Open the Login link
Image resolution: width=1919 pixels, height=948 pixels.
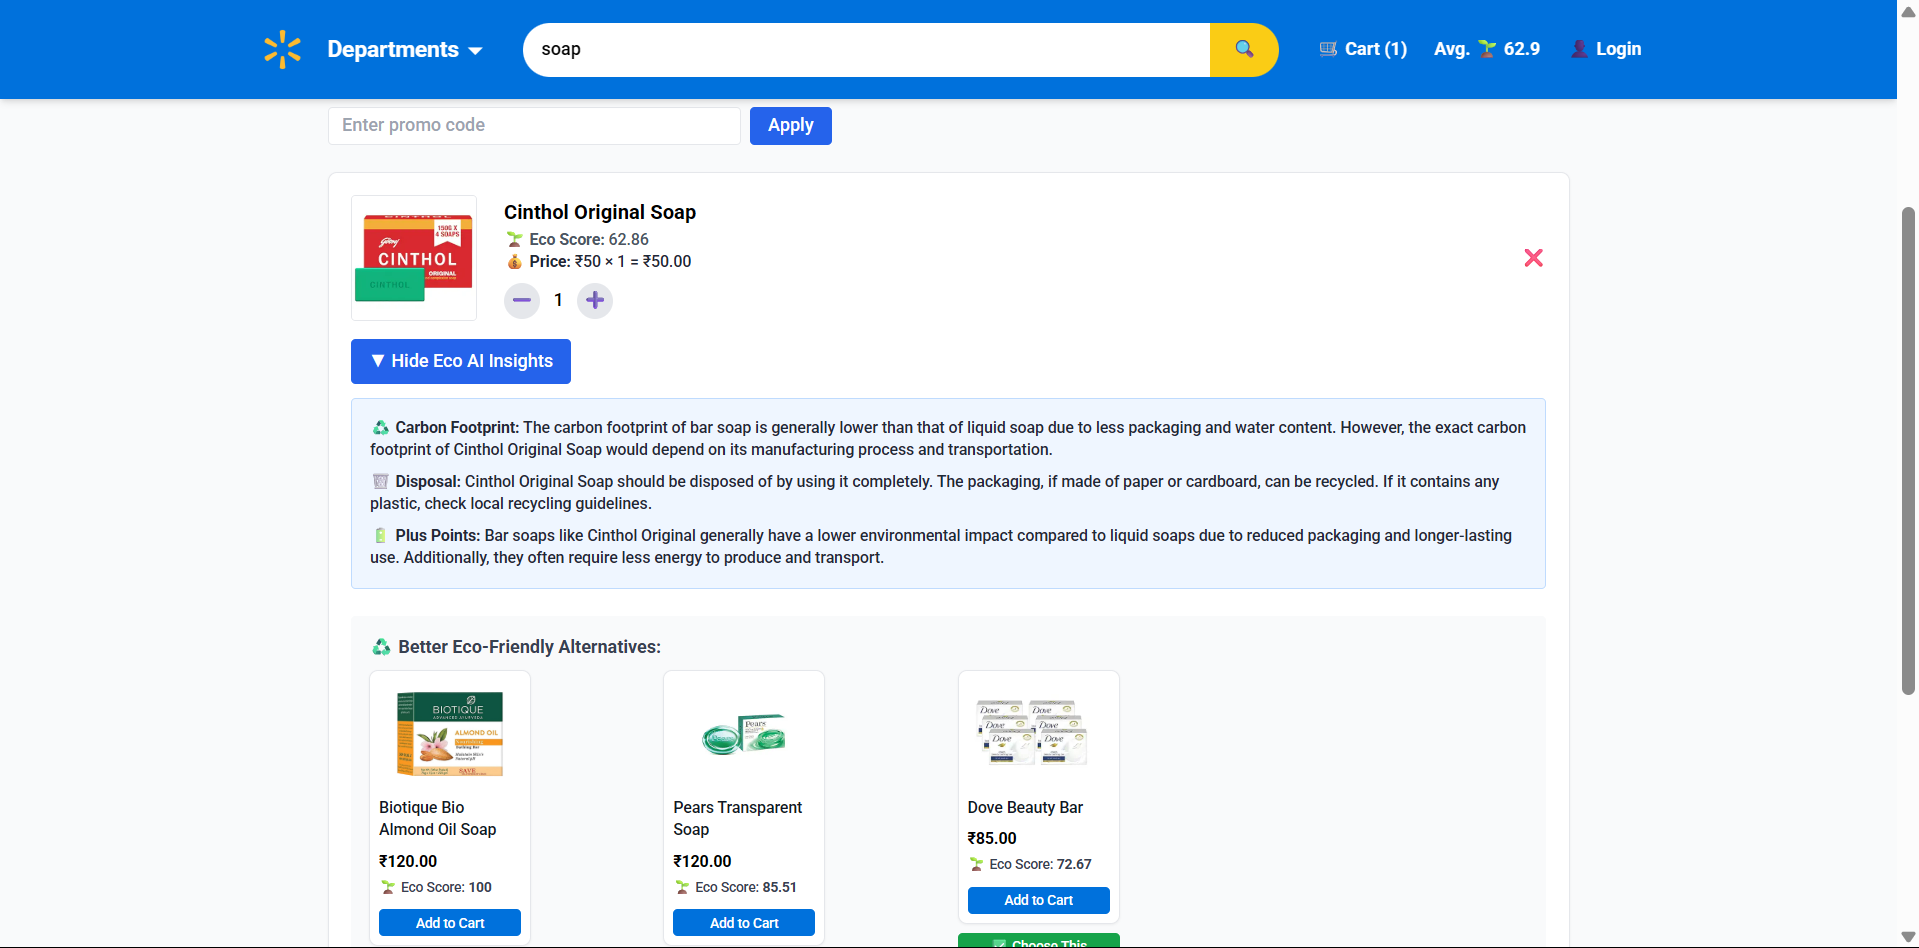click(x=1606, y=49)
